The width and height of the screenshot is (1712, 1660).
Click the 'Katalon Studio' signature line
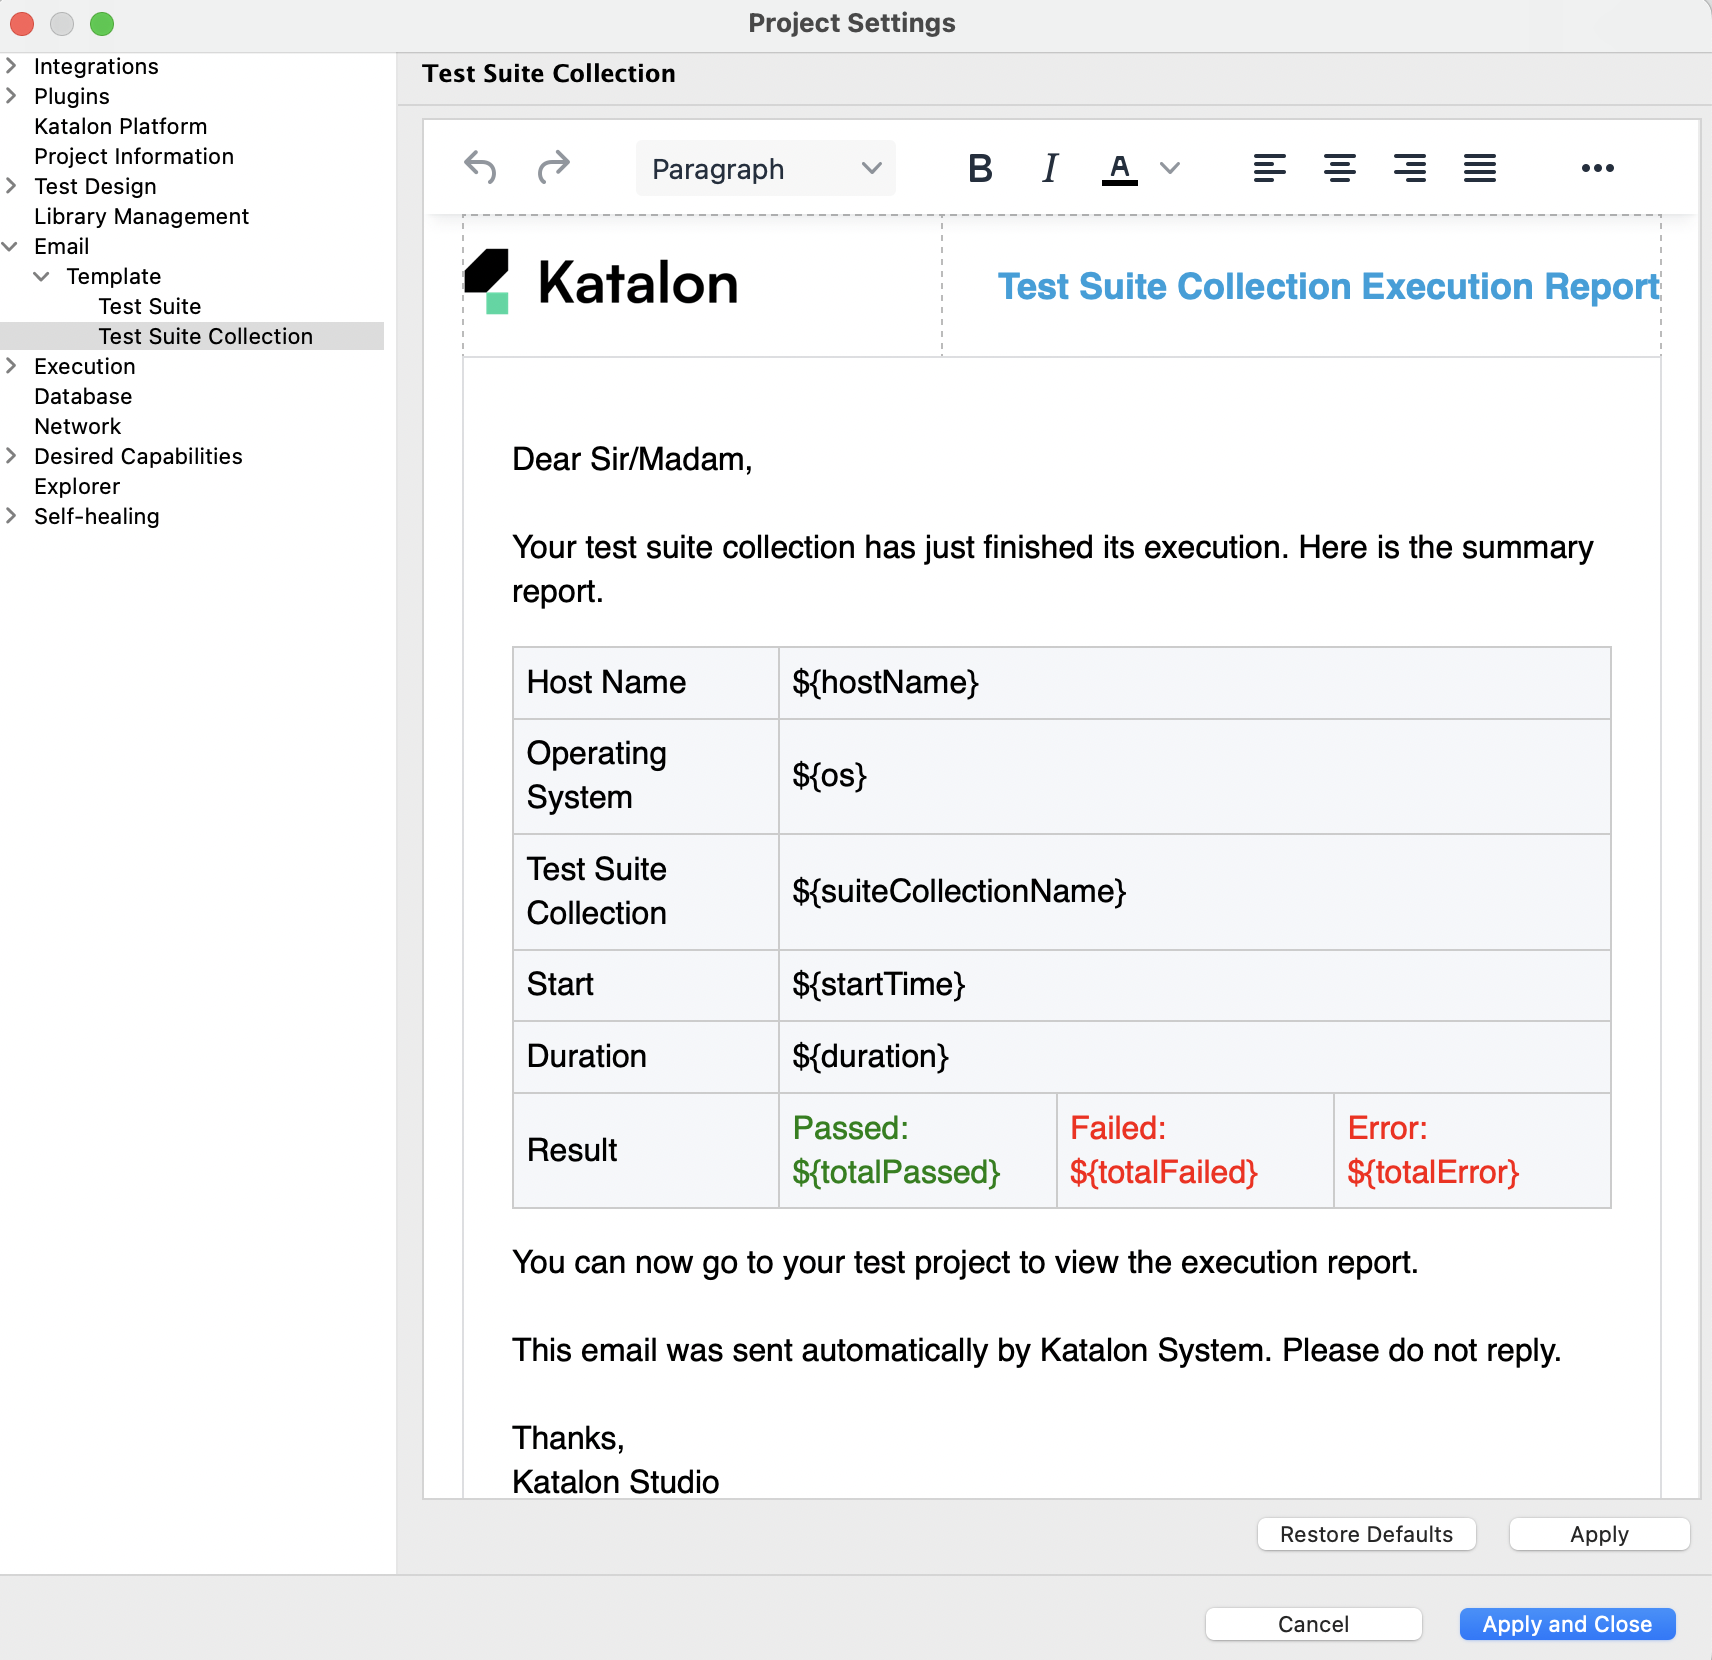pyautogui.click(x=615, y=1481)
